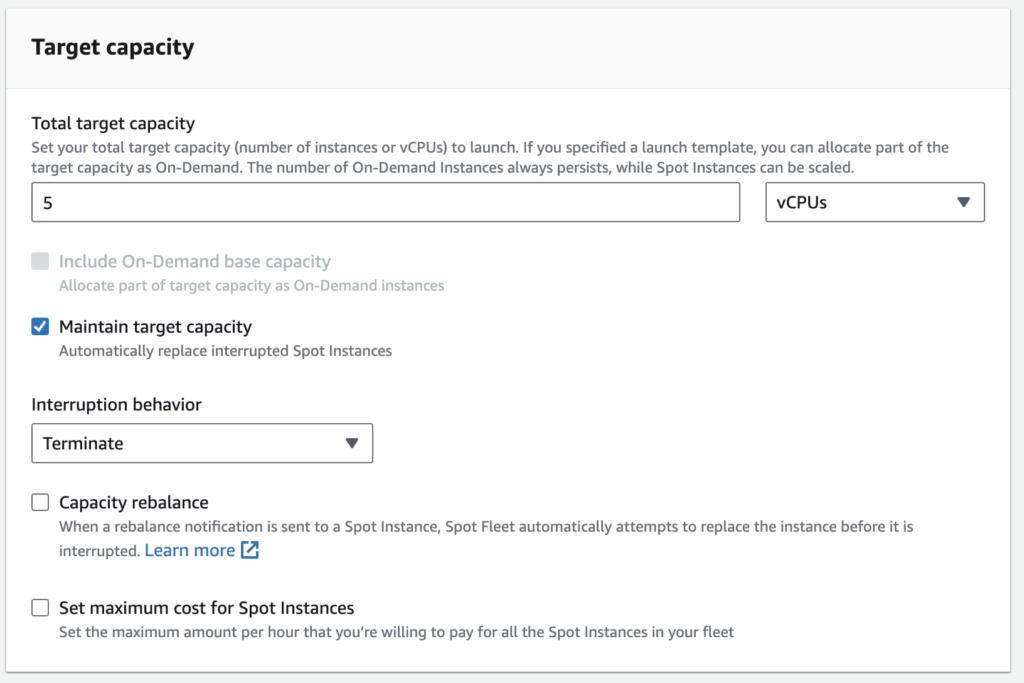Tick the Set maximum cost for Spot Instances checkbox

40,608
